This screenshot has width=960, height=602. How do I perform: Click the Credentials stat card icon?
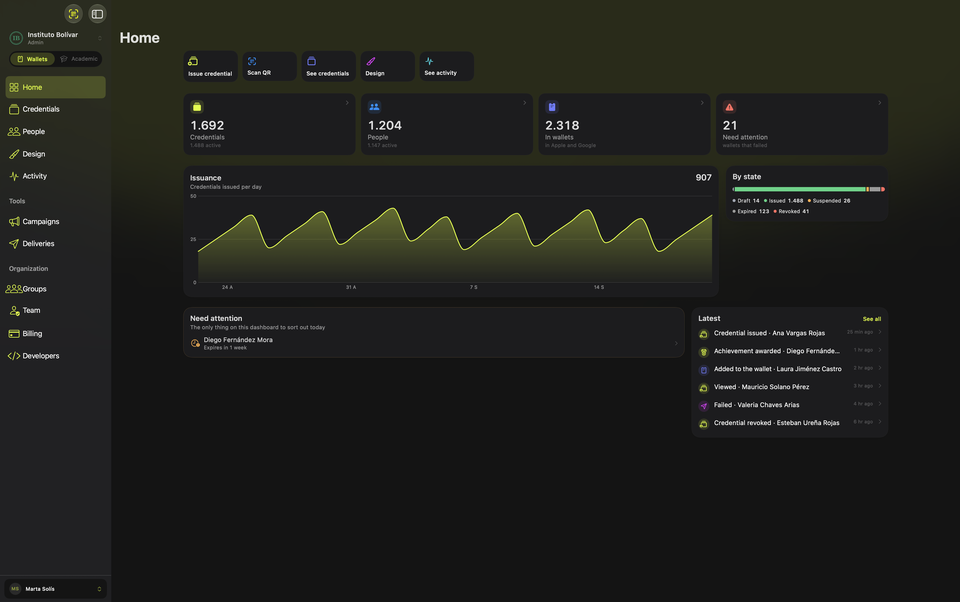(x=197, y=107)
